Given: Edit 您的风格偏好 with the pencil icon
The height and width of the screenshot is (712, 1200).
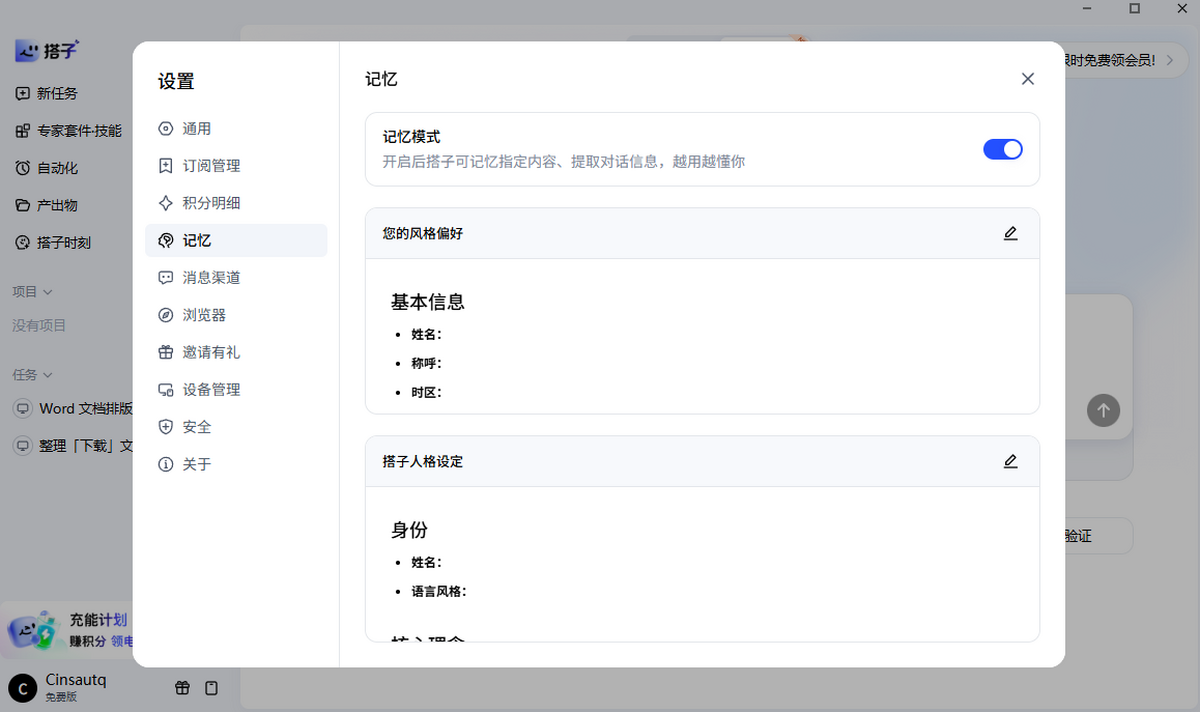Looking at the screenshot, I should click(x=1010, y=233).
